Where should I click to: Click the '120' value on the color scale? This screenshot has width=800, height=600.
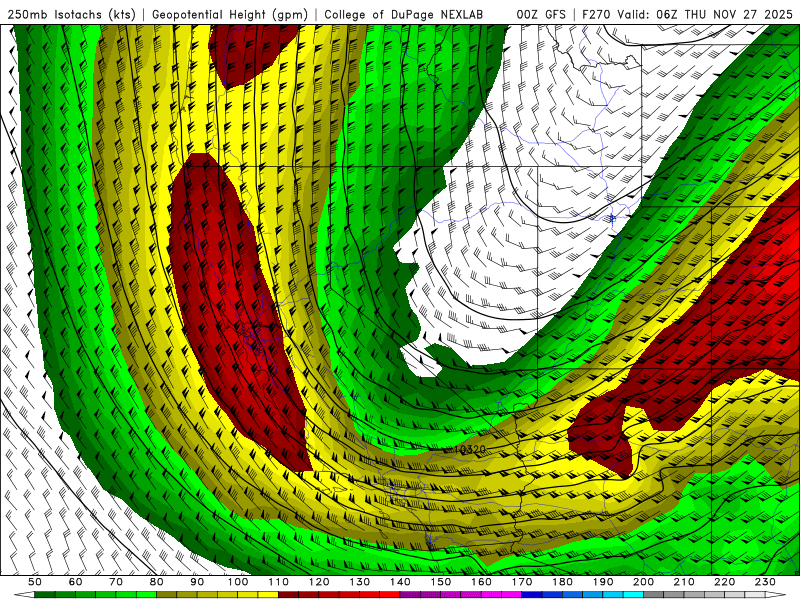(x=319, y=581)
